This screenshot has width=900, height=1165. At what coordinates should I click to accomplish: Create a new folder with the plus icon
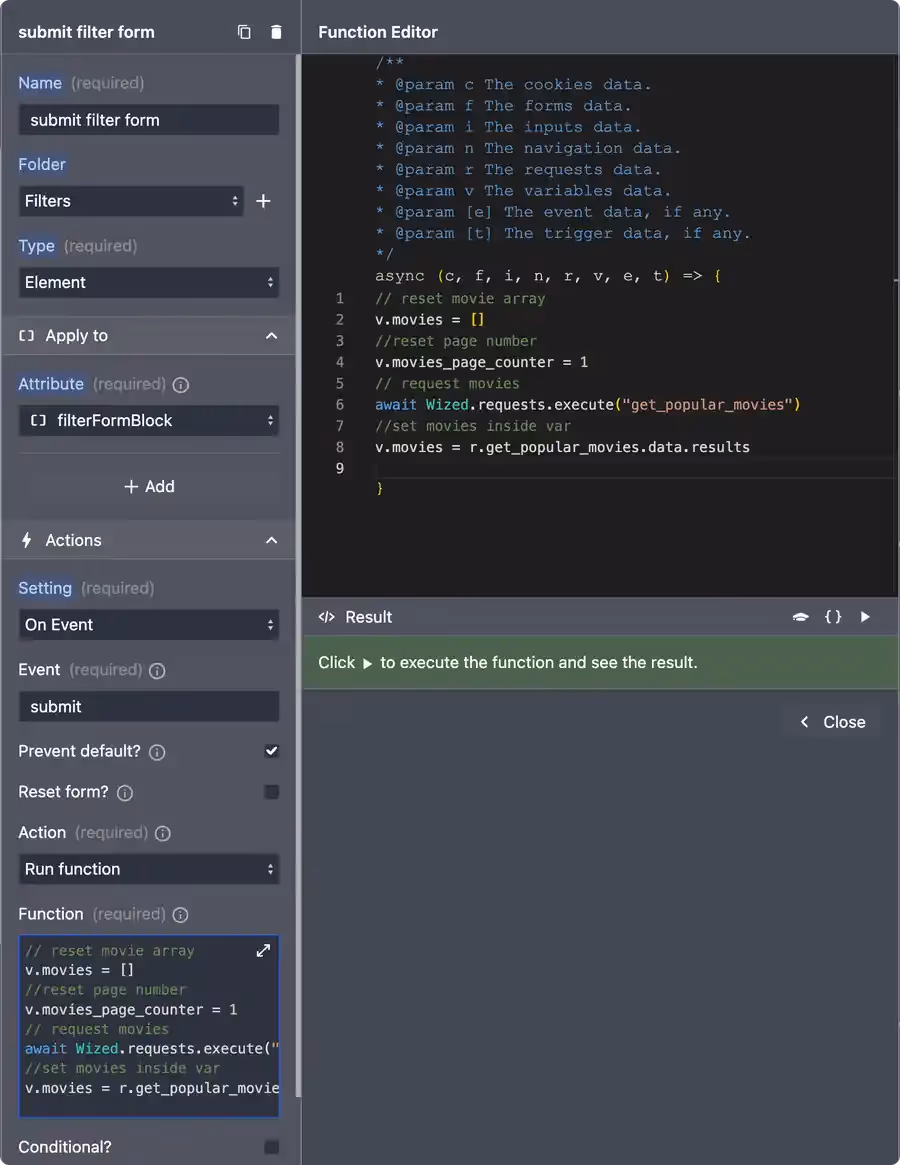(x=264, y=201)
